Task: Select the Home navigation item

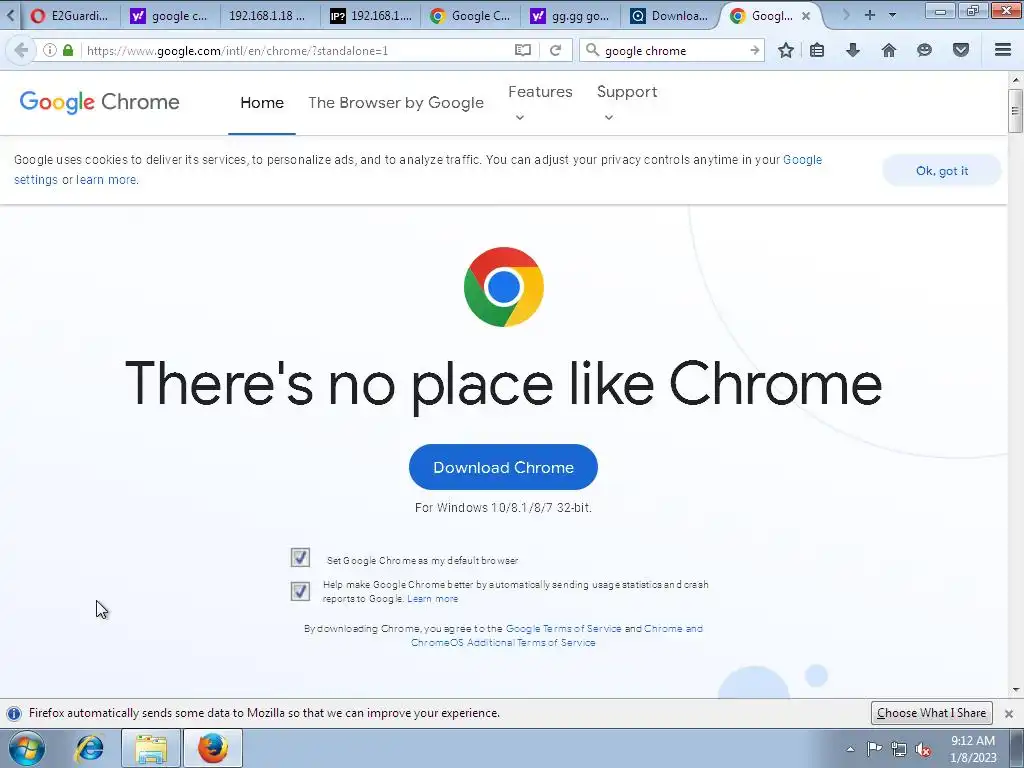Action: pos(262,103)
